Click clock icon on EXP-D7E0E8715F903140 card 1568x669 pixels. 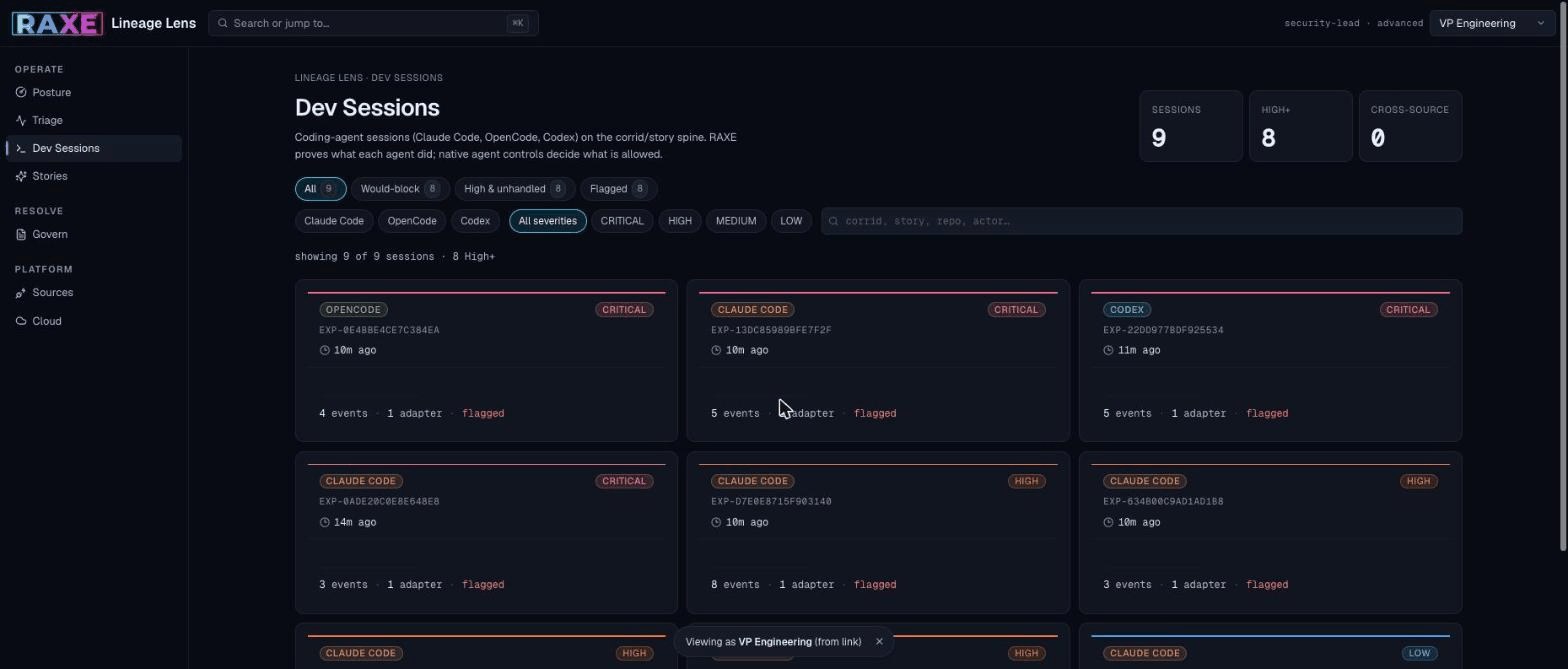(x=716, y=522)
